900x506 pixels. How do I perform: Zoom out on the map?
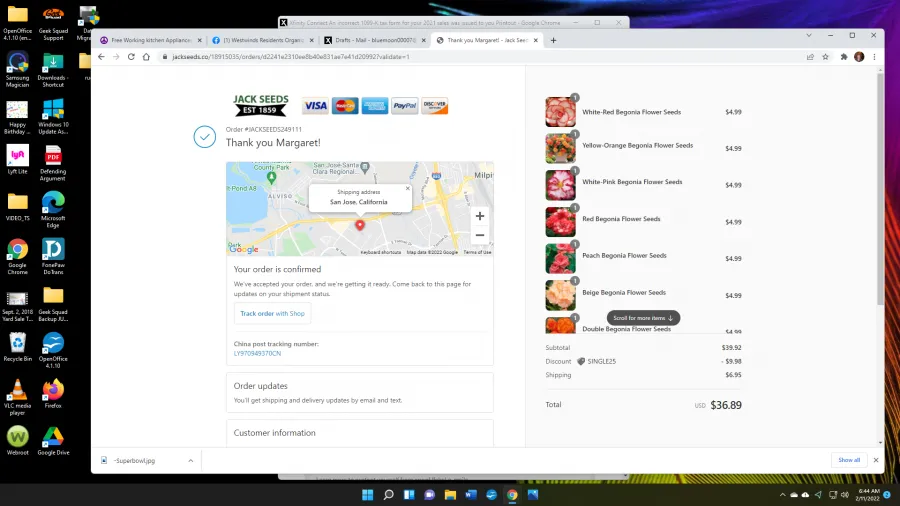480,235
